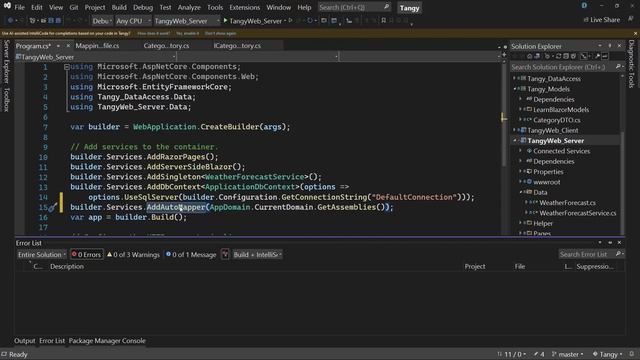Click the navigate back icon in toolbar
The image size is (640, 360).
point(10,20)
